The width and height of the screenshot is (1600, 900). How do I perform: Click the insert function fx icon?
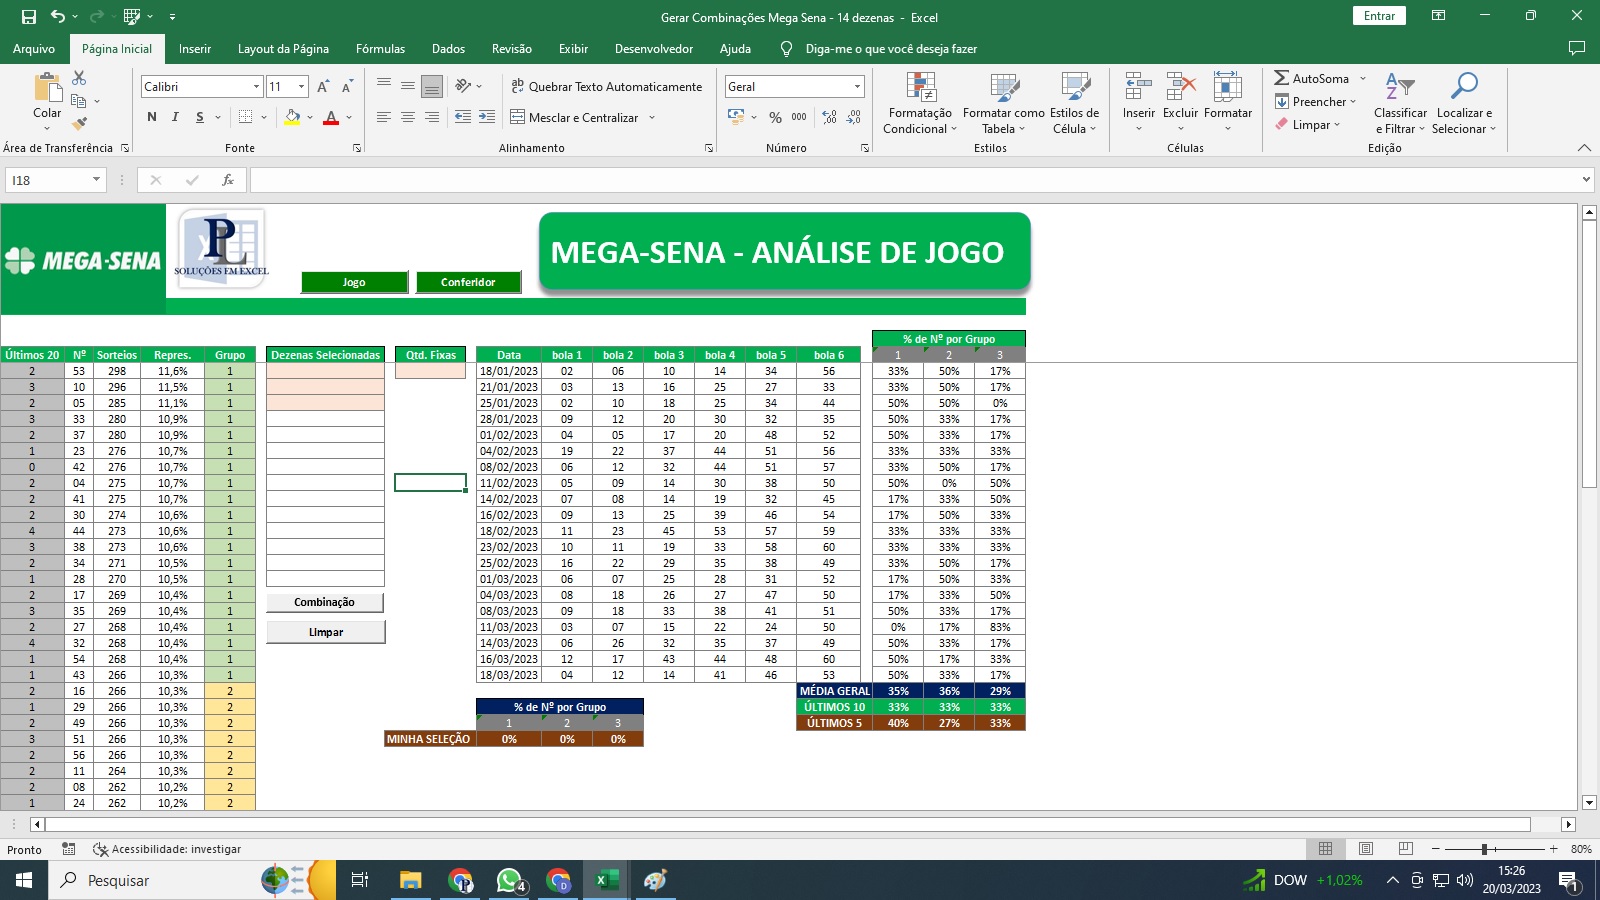pyautogui.click(x=228, y=180)
